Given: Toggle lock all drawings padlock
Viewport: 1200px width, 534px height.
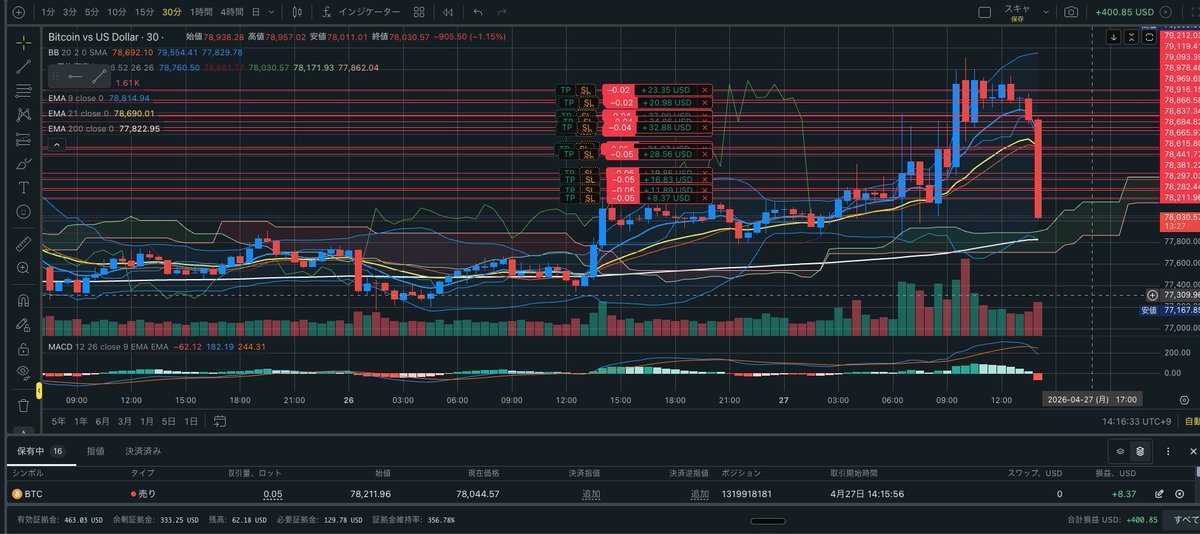Looking at the screenshot, I should click(23, 348).
